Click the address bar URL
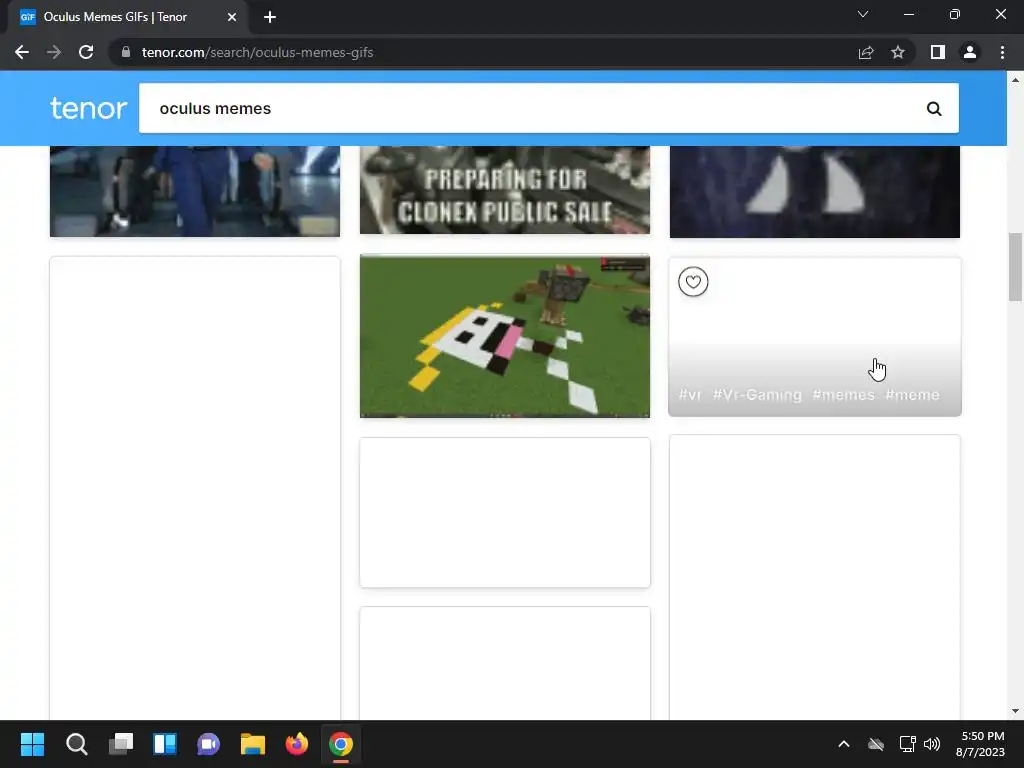The width and height of the screenshot is (1024, 768). [x=257, y=52]
